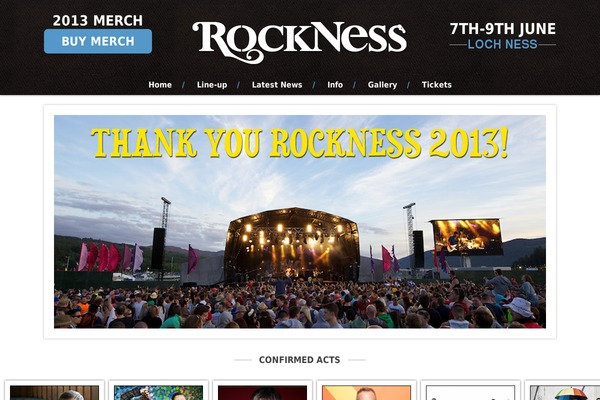Click the 2013 Merch heading
Viewport: 600px width, 400px height.
[x=98, y=21]
